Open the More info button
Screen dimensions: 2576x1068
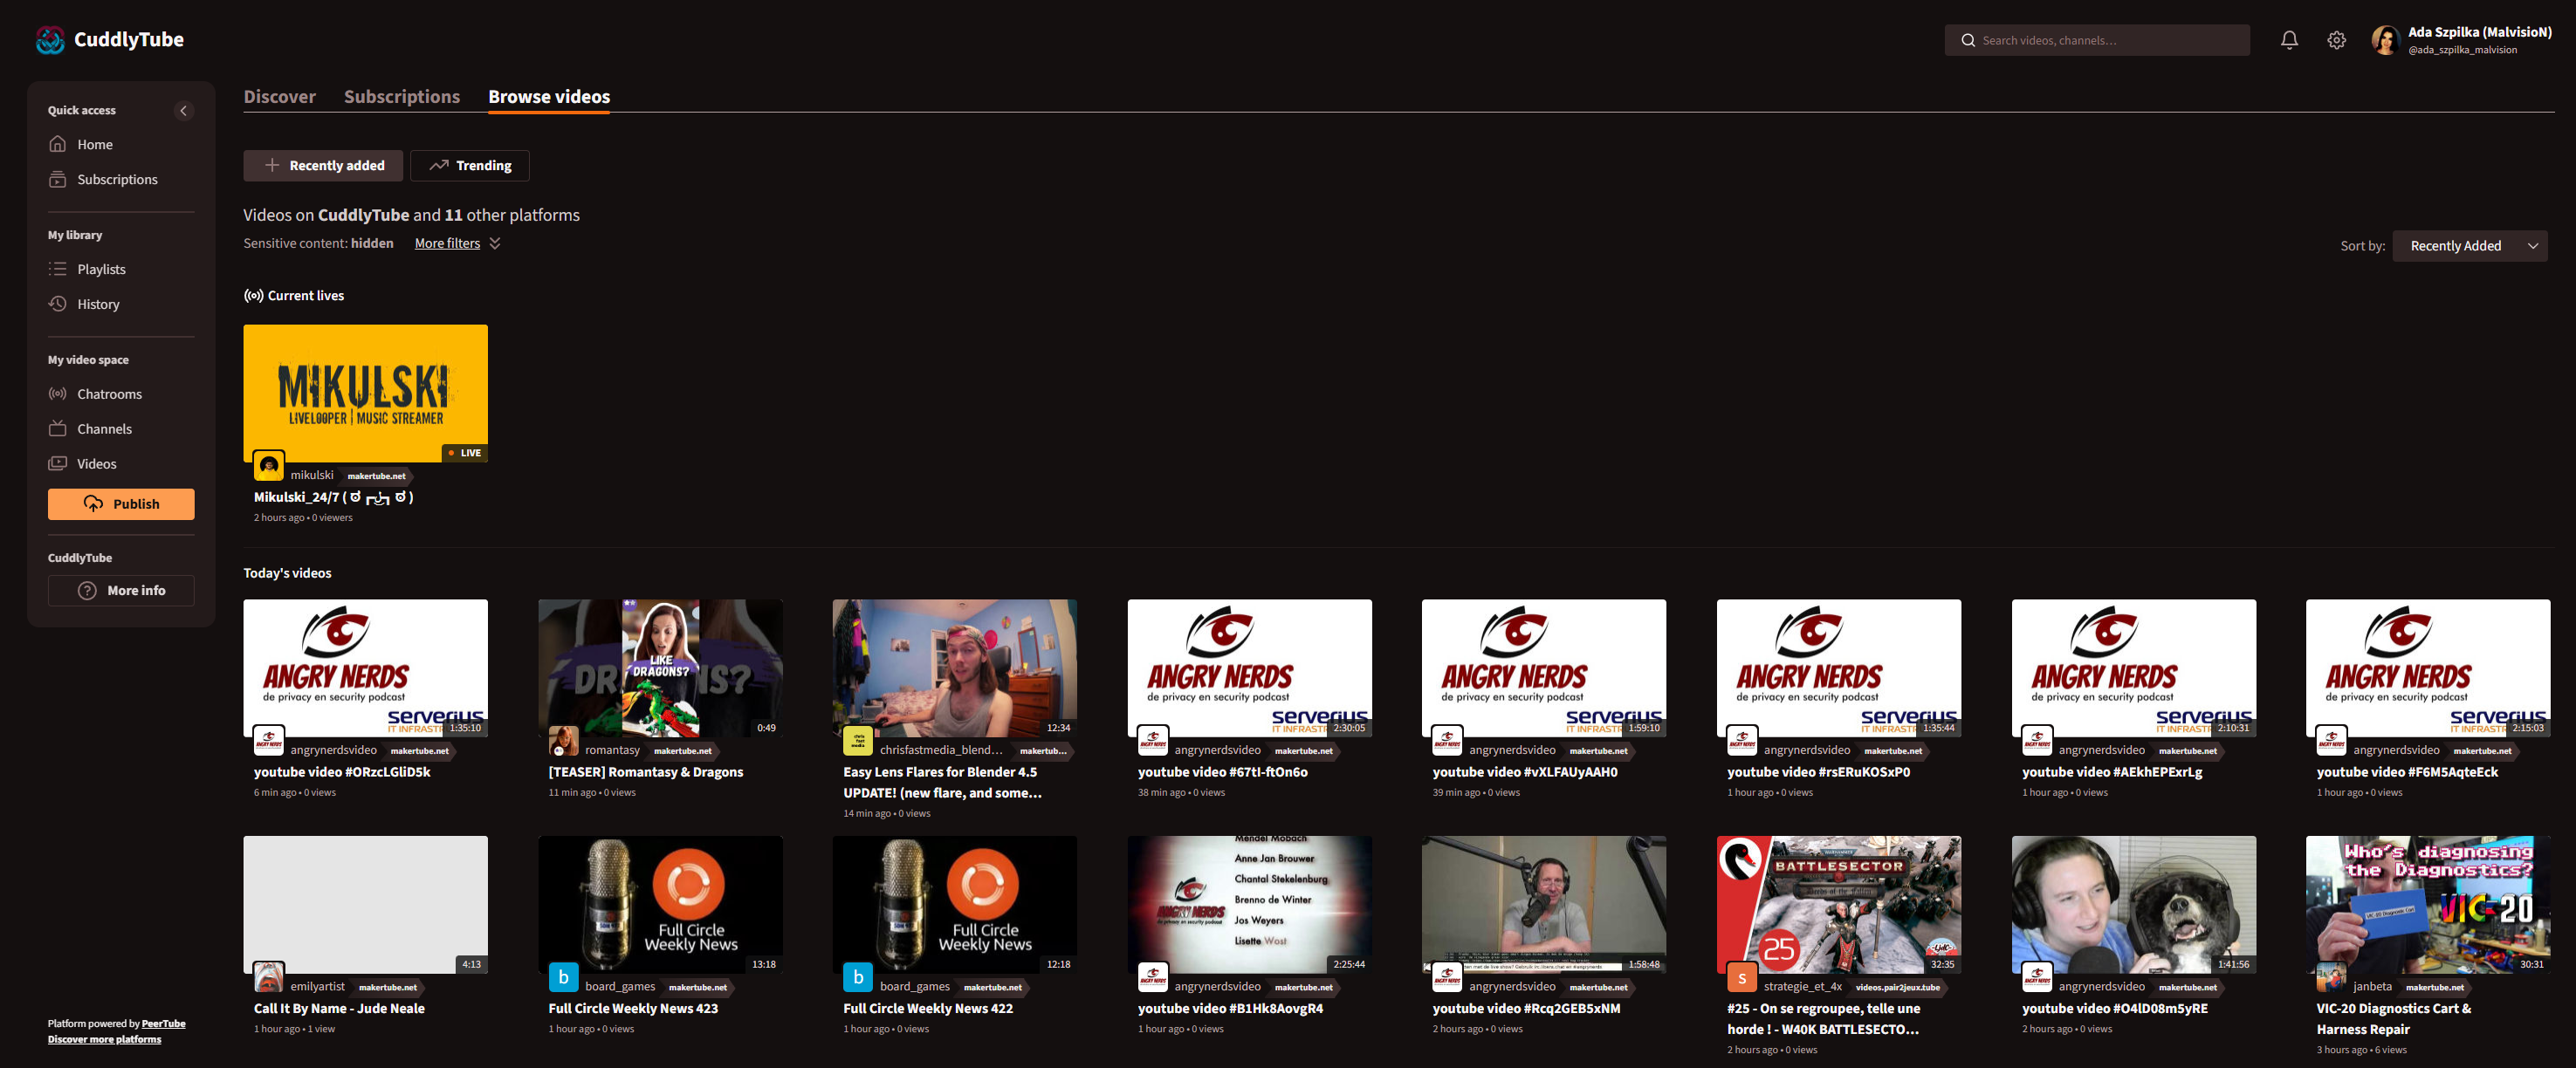(x=121, y=590)
